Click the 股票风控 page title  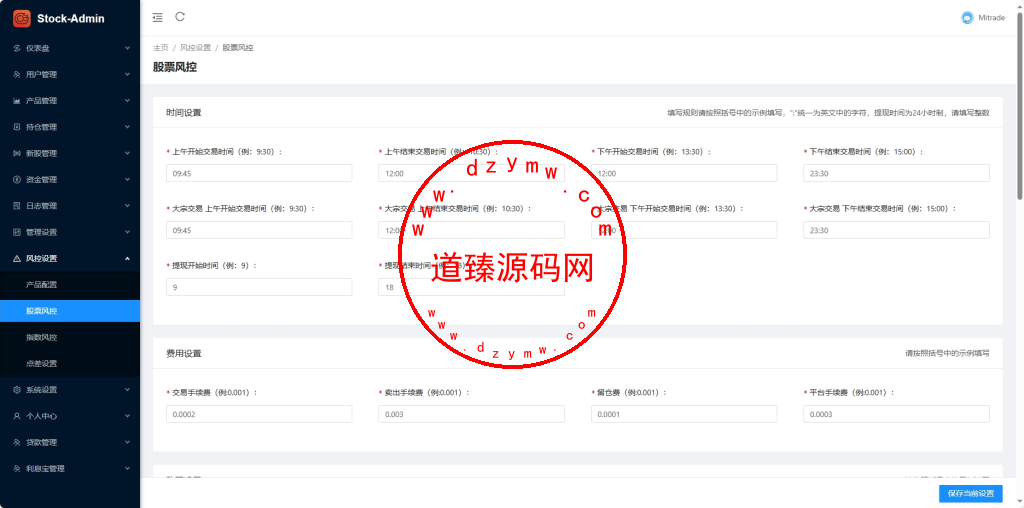click(175, 67)
